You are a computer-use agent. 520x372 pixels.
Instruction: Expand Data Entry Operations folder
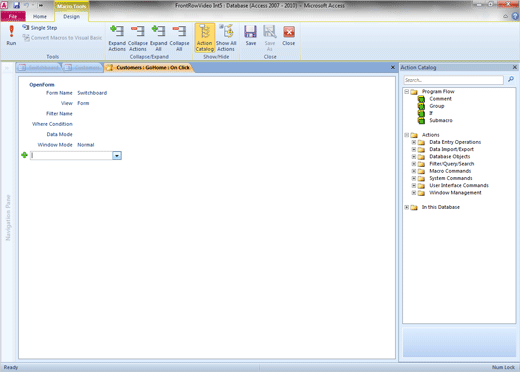point(414,142)
